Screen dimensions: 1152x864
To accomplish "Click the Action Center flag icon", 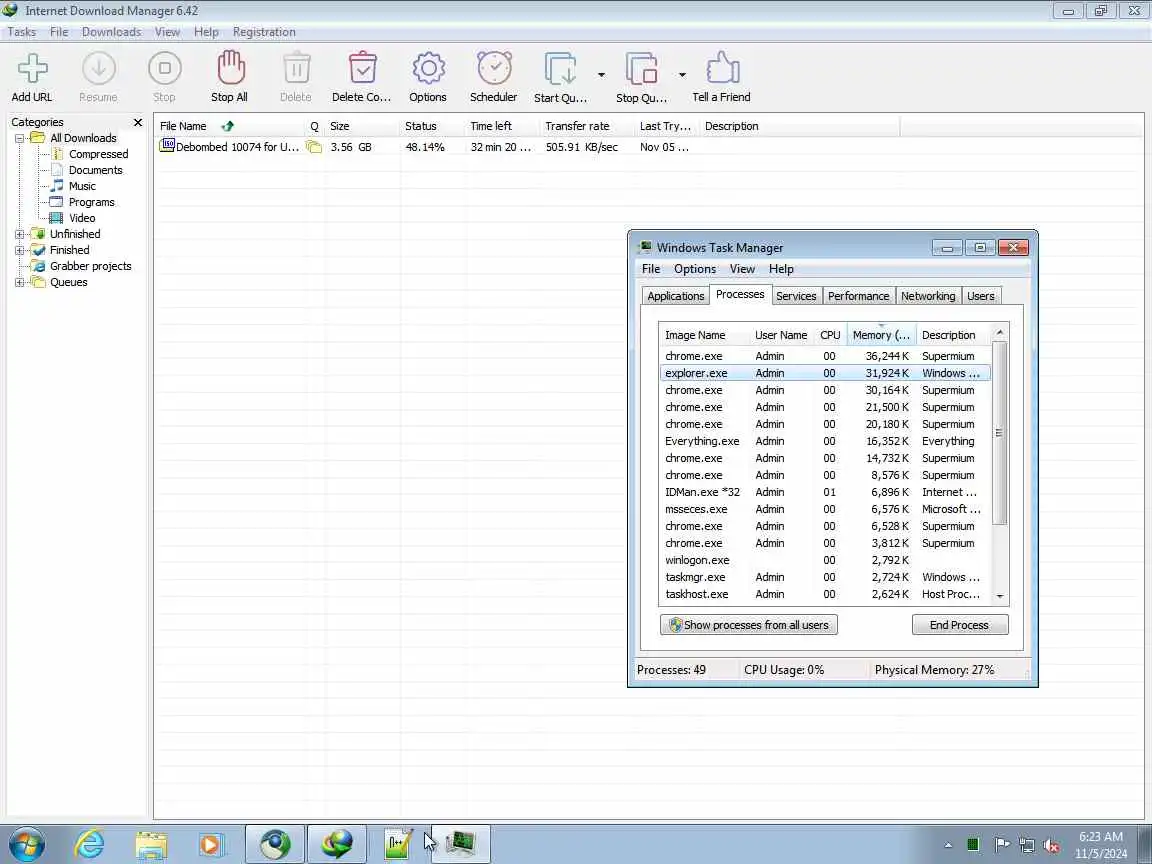I will 1001,845.
